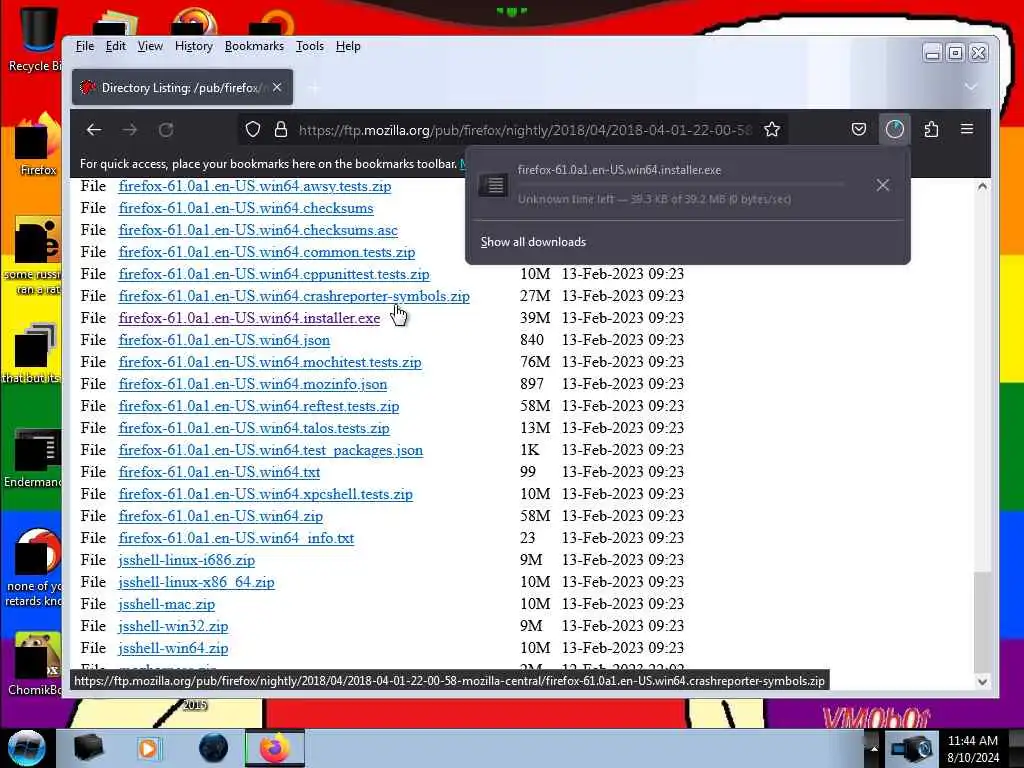Open the Help menu

348,46
